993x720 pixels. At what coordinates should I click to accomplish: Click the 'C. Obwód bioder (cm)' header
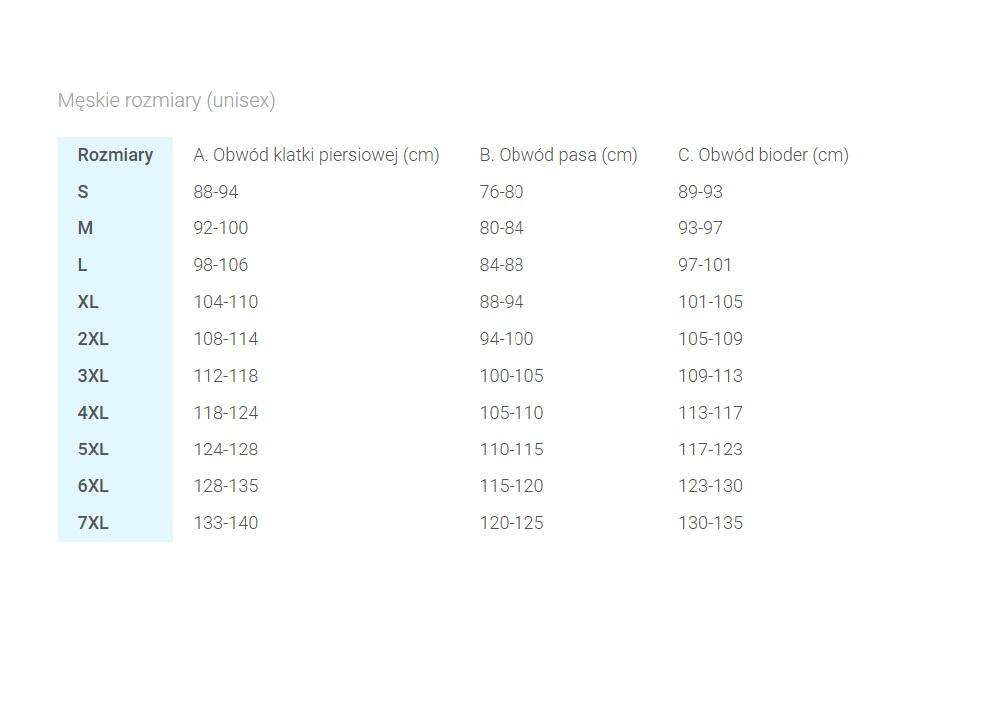pos(763,155)
